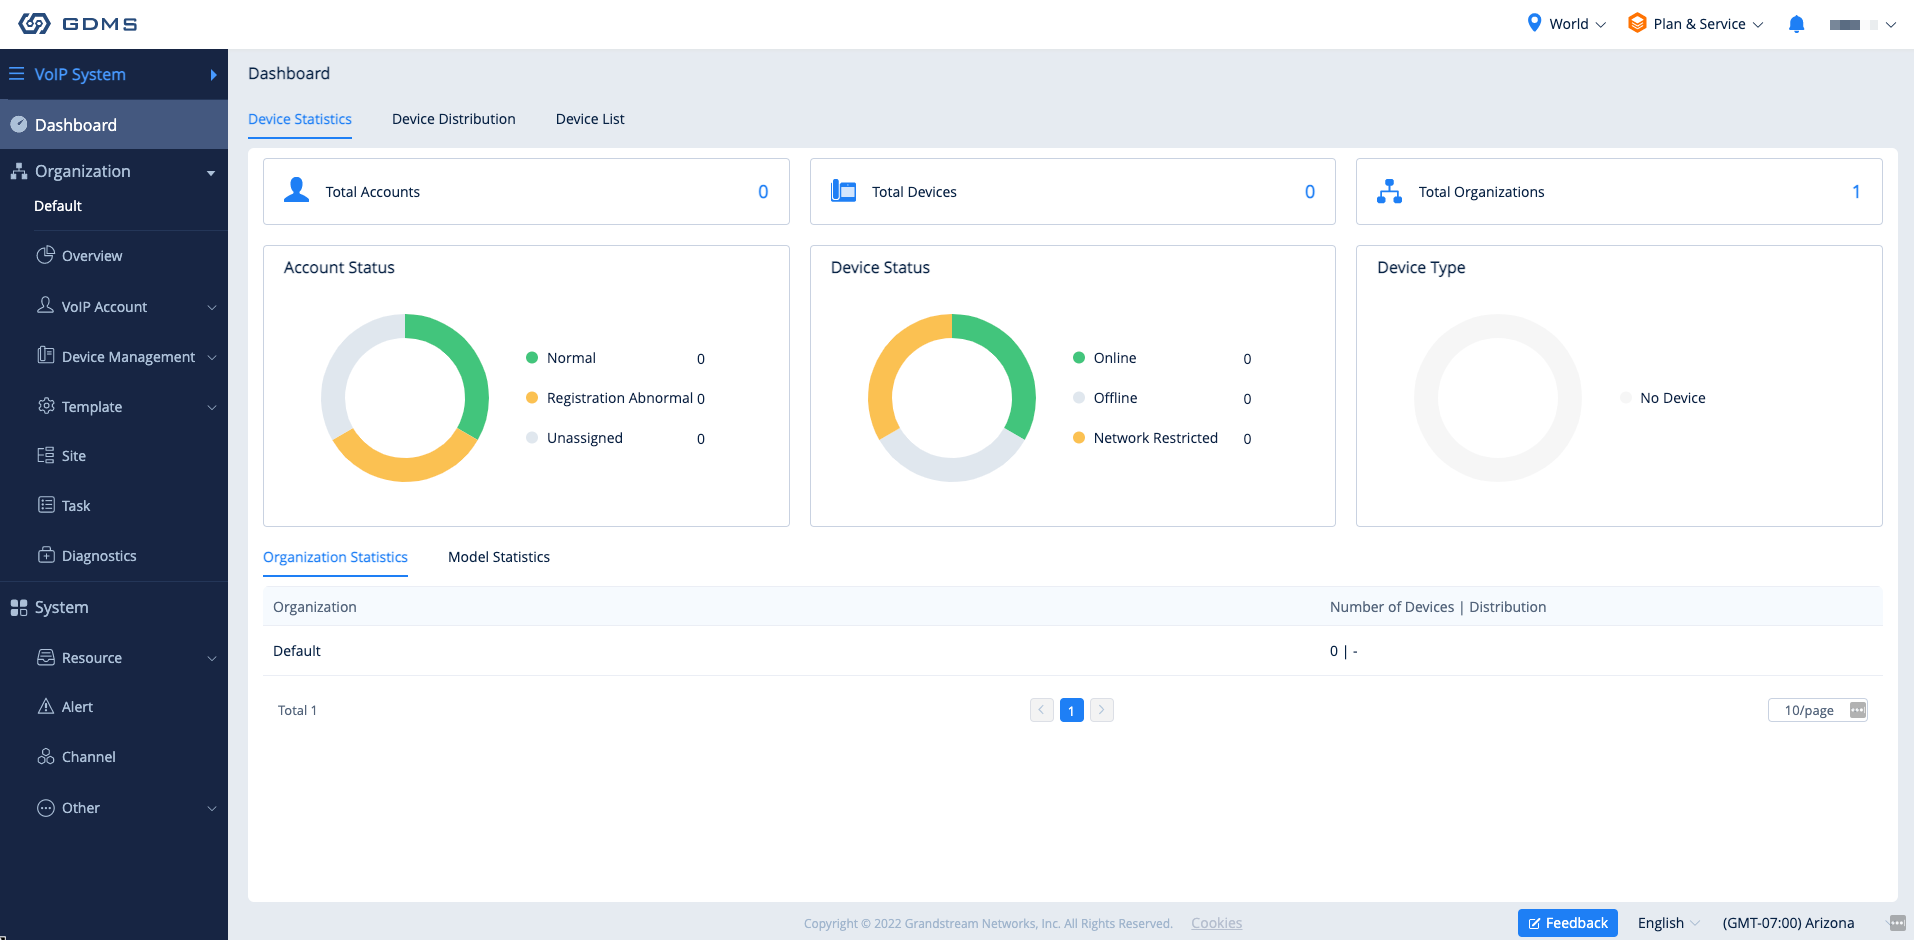The image size is (1914, 940).
Task: Click the System grid icon
Action: pyautogui.click(x=18, y=607)
